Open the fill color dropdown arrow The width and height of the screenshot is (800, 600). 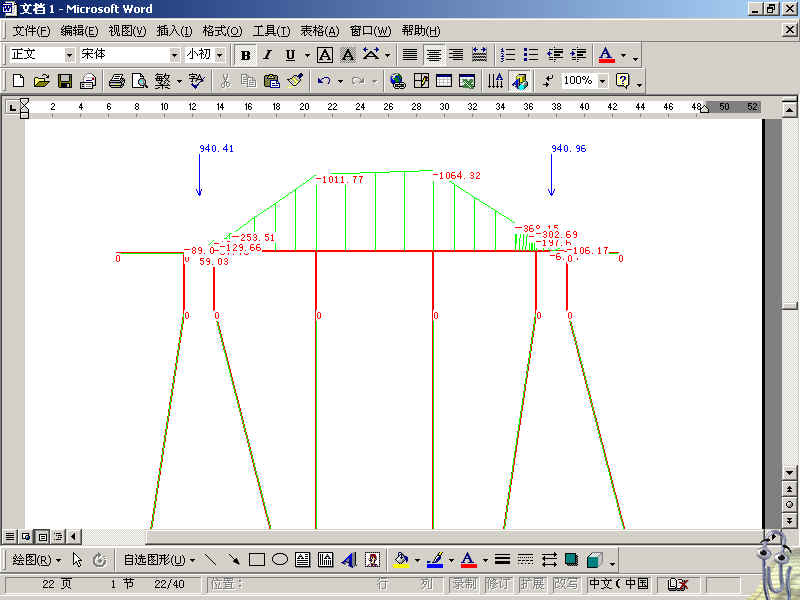(x=417, y=560)
